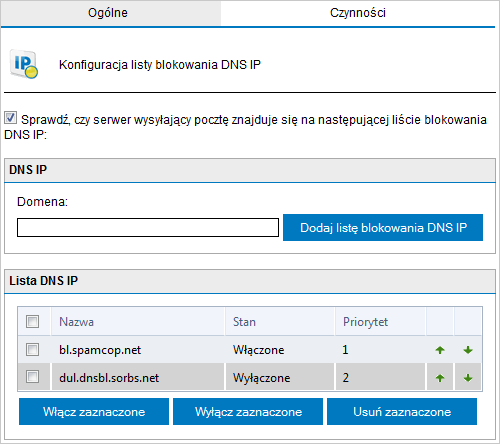Select the bl.spamcop.net name cell

(x=138, y=350)
